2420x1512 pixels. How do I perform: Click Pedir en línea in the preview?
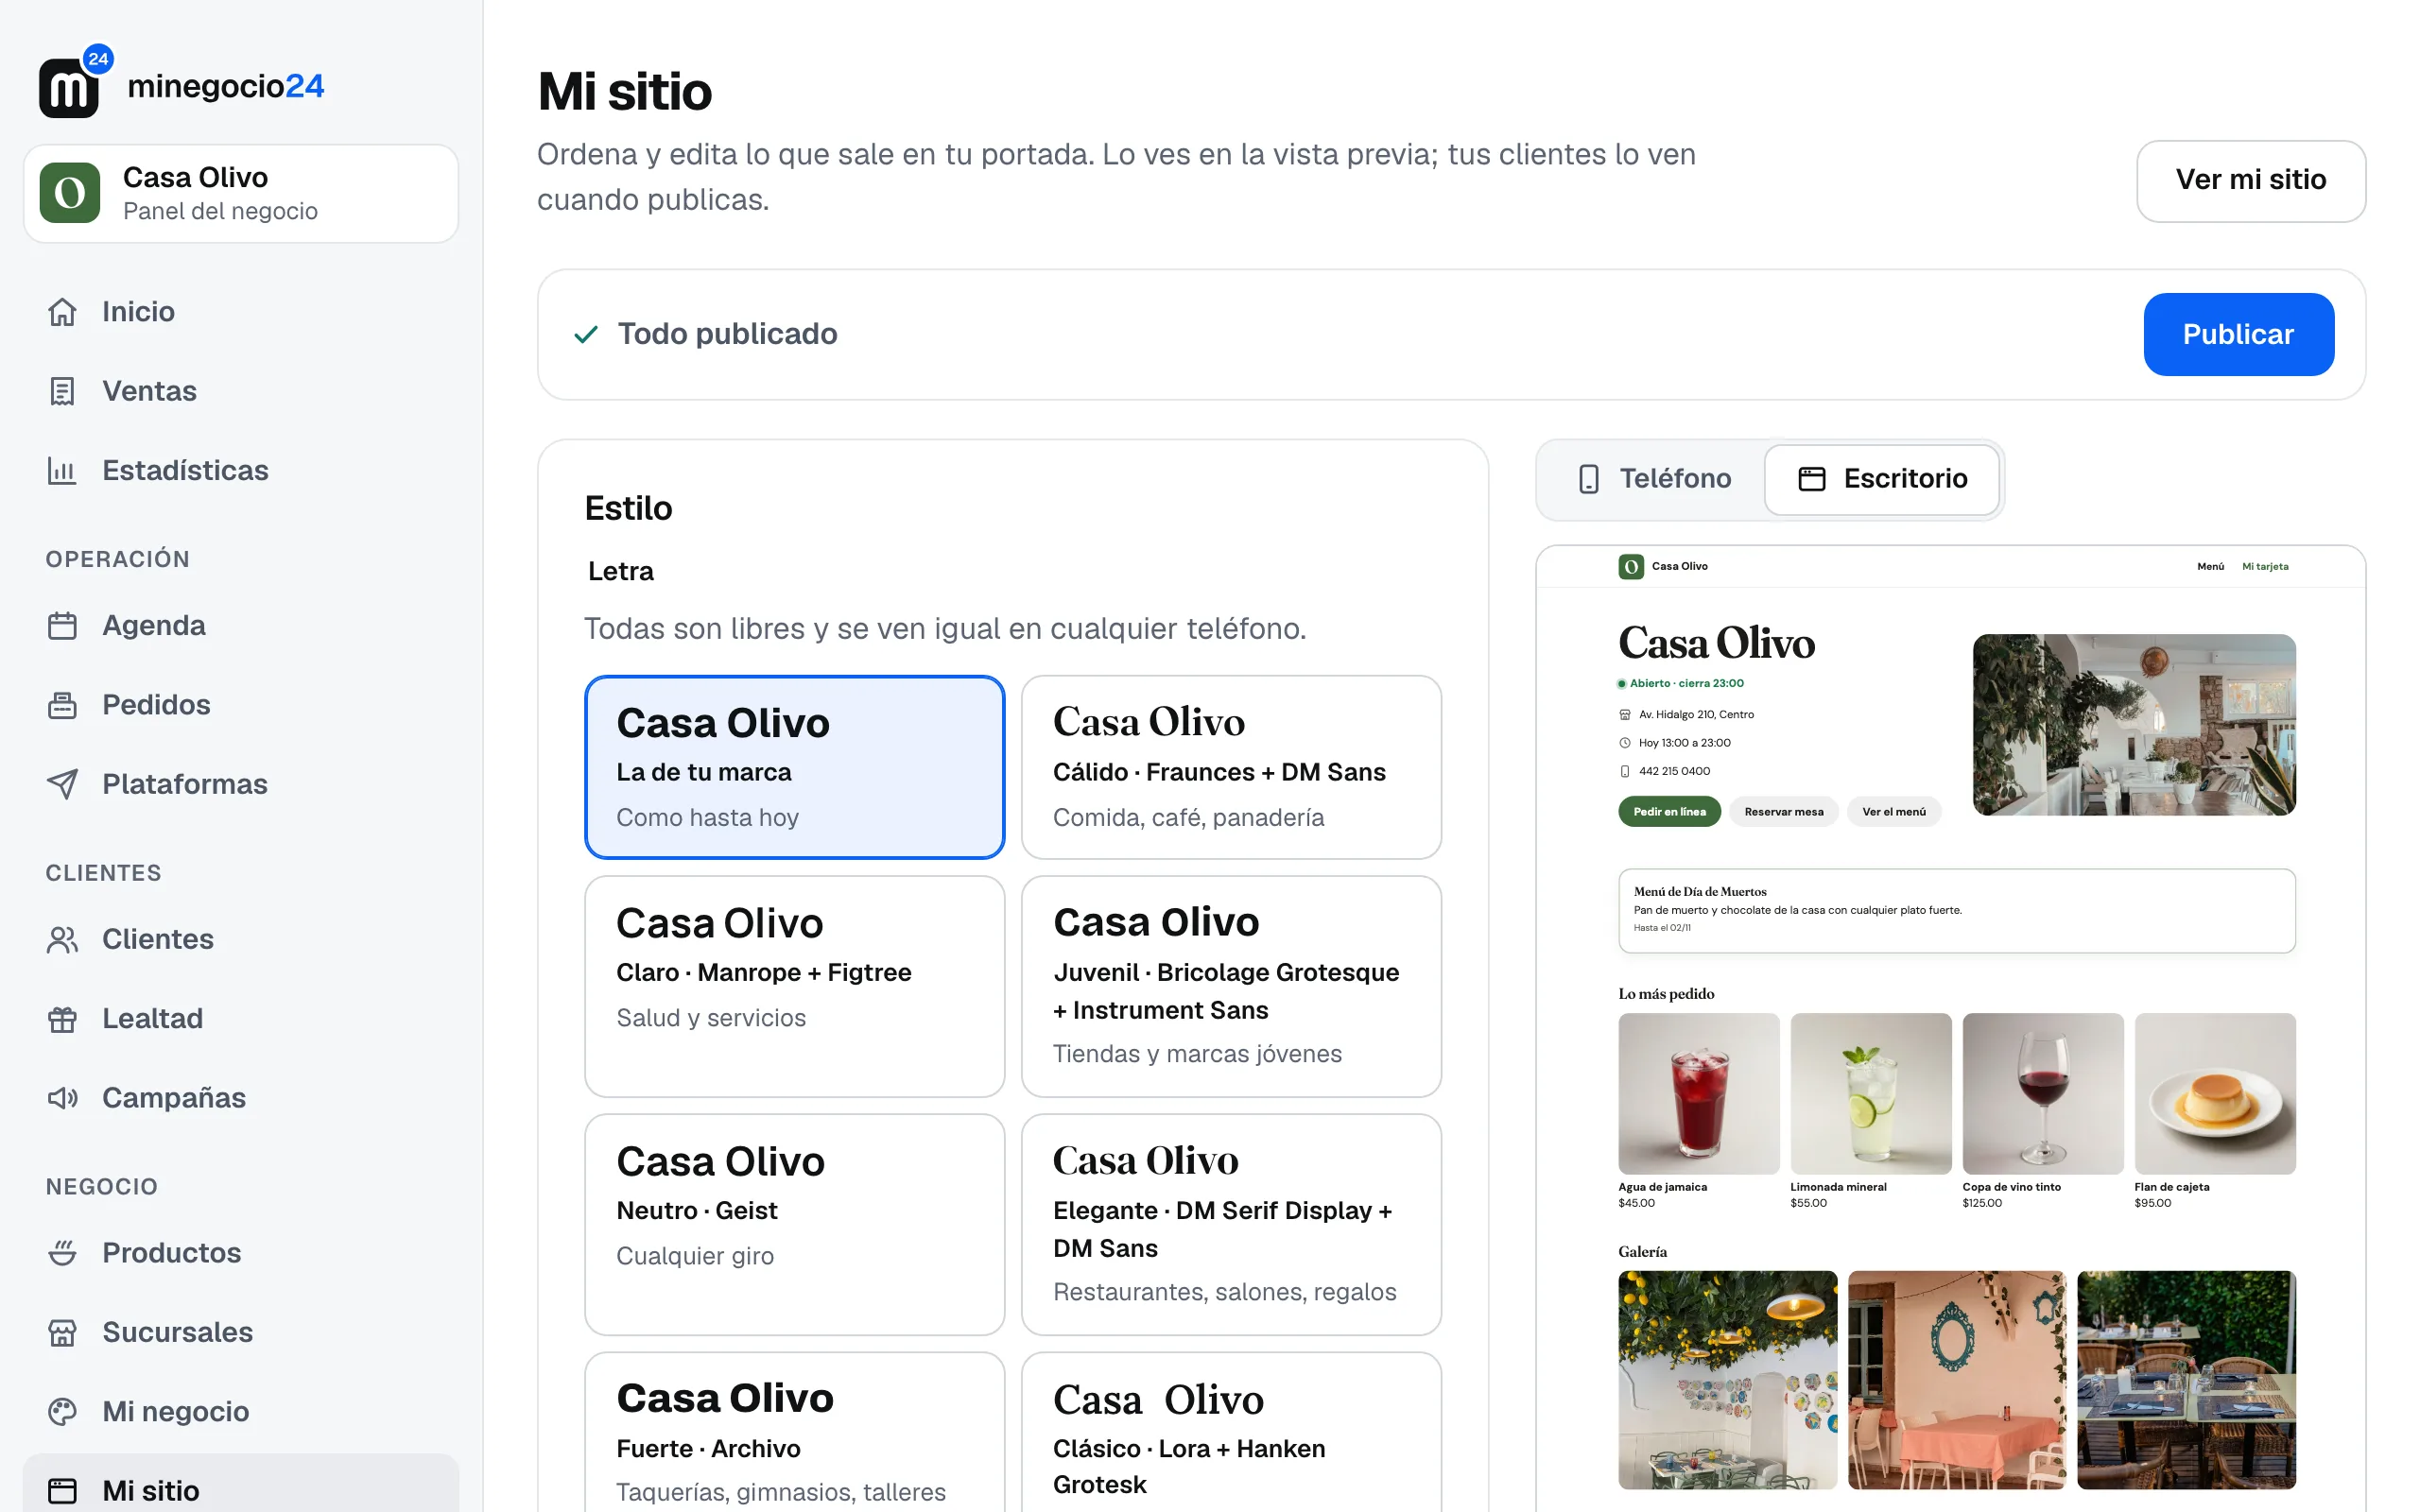pyautogui.click(x=1669, y=811)
